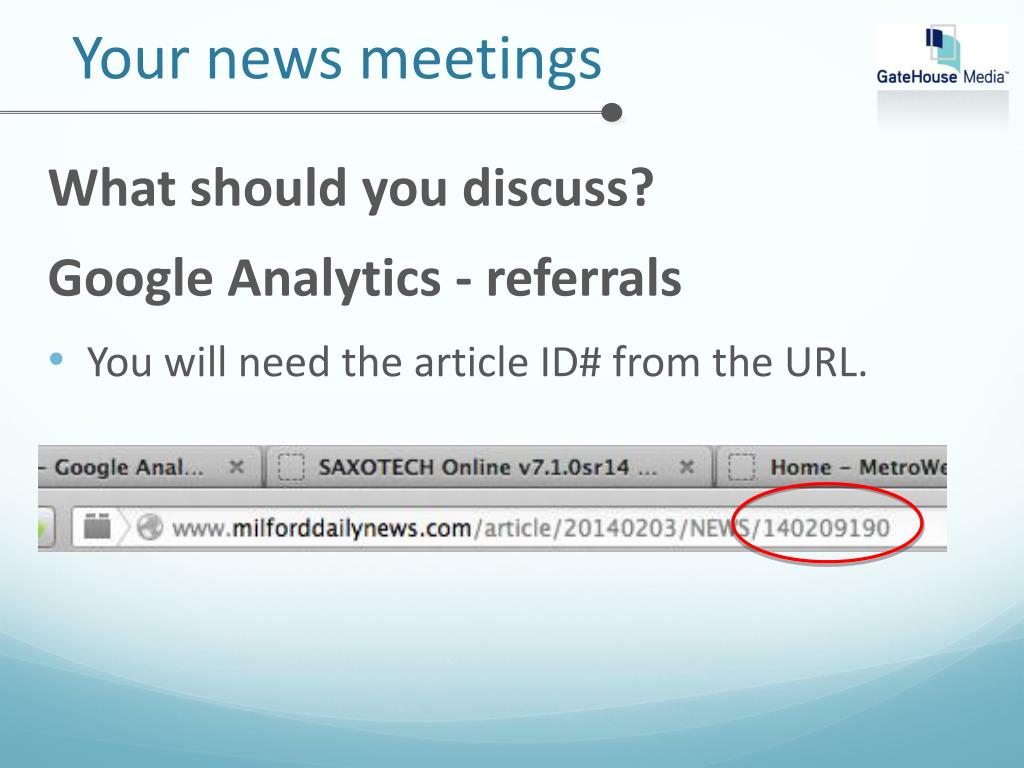Close the Google Analytics tab

pyautogui.click(x=236, y=467)
